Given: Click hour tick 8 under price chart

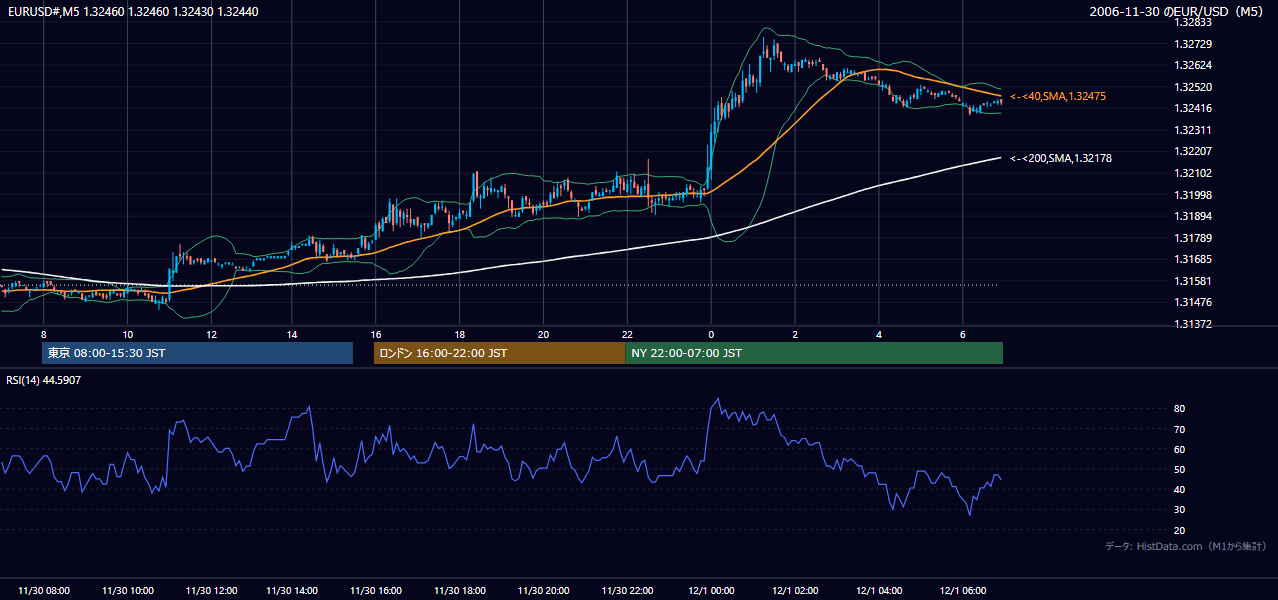Looking at the screenshot, I should [43, 334].
